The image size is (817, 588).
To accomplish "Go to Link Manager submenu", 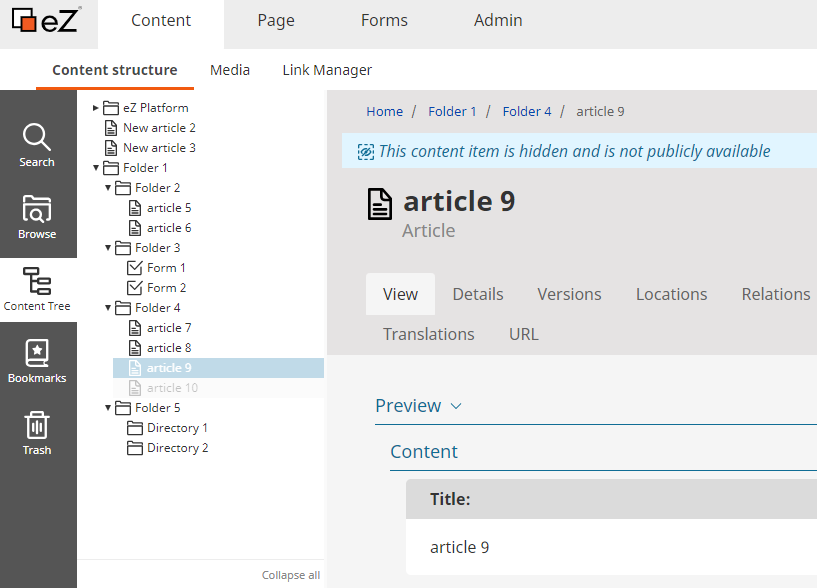I will tap(327, 70).
